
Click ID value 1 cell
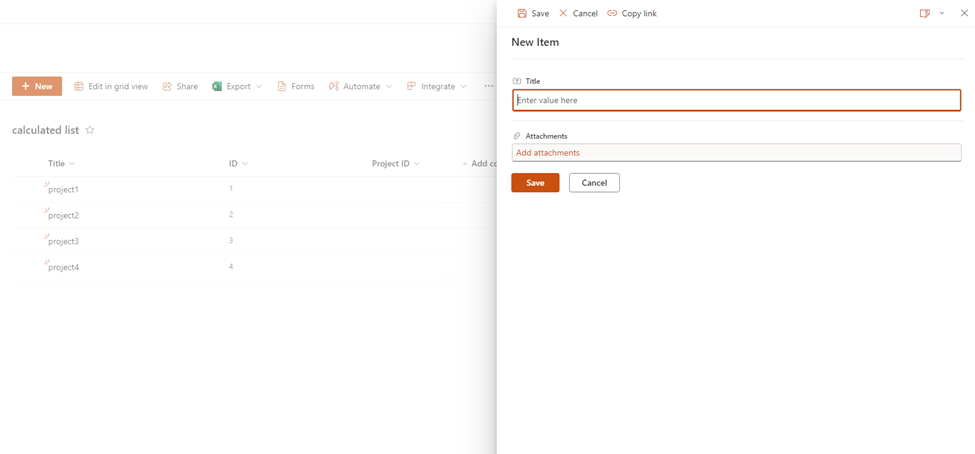[231, 188]
